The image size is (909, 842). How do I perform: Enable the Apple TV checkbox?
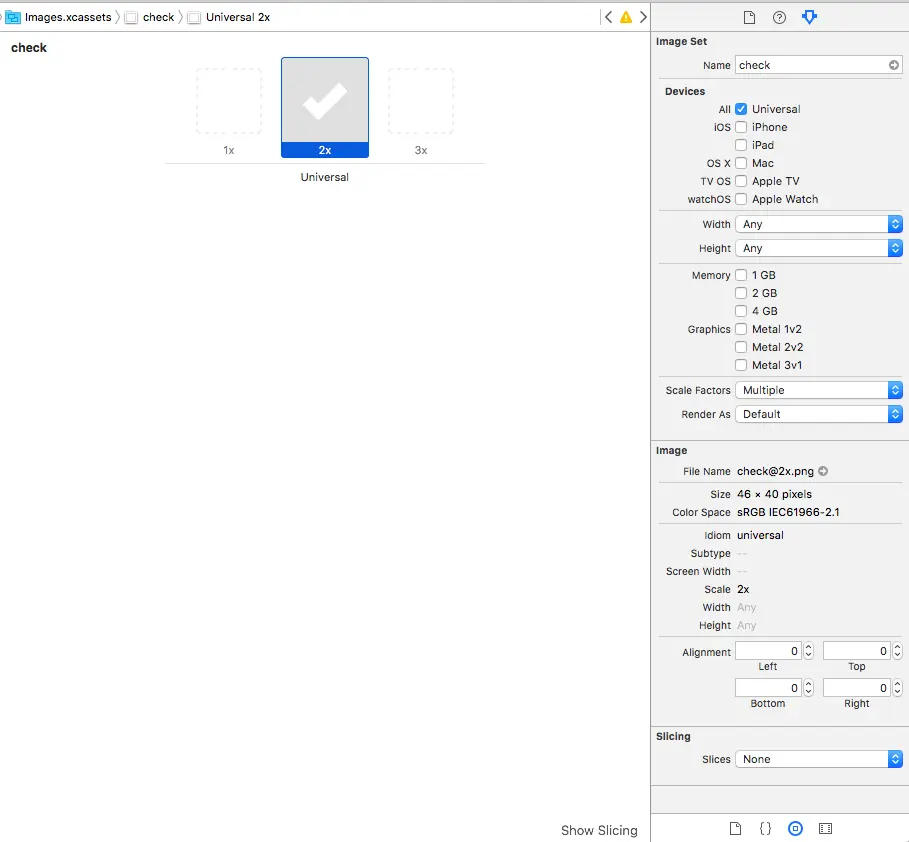(x=741, y=181)
